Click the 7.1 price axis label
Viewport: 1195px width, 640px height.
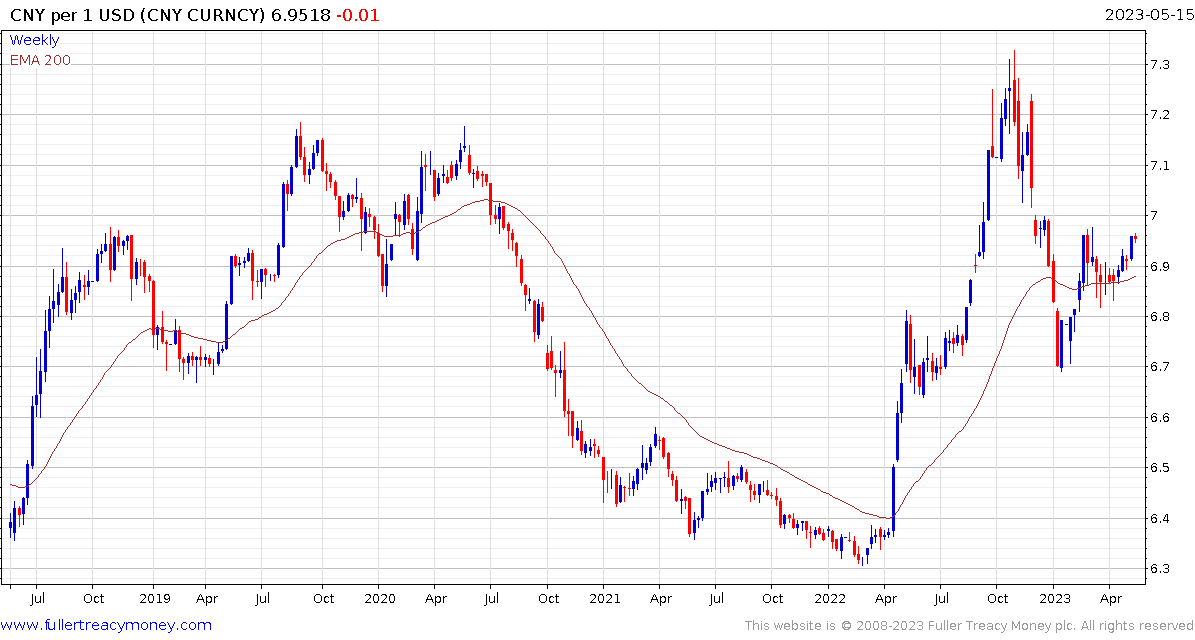(1158, 165)
